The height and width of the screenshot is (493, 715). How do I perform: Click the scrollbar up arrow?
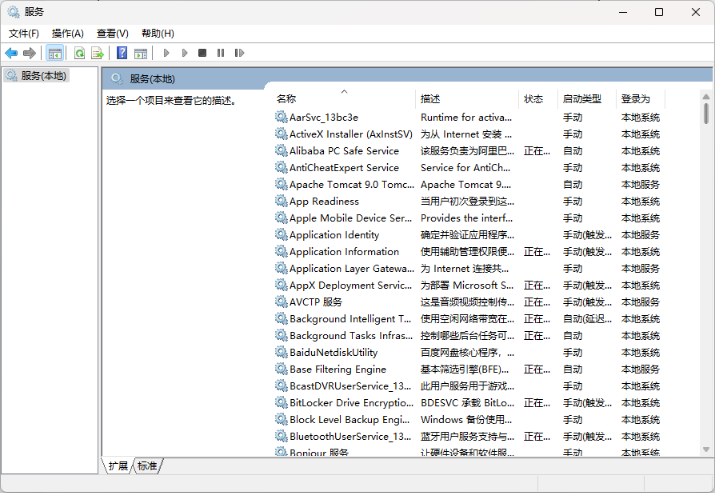click(706, 97)
